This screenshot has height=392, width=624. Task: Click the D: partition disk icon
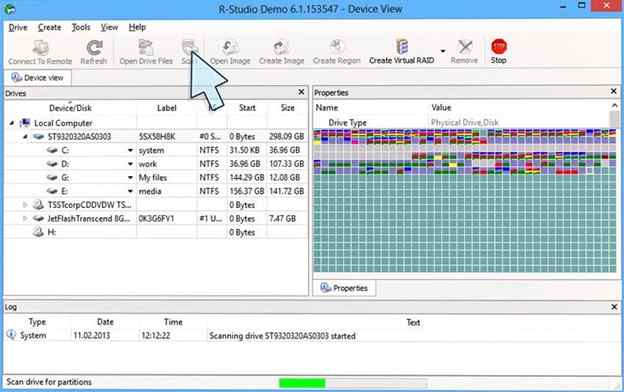[52, 164]
